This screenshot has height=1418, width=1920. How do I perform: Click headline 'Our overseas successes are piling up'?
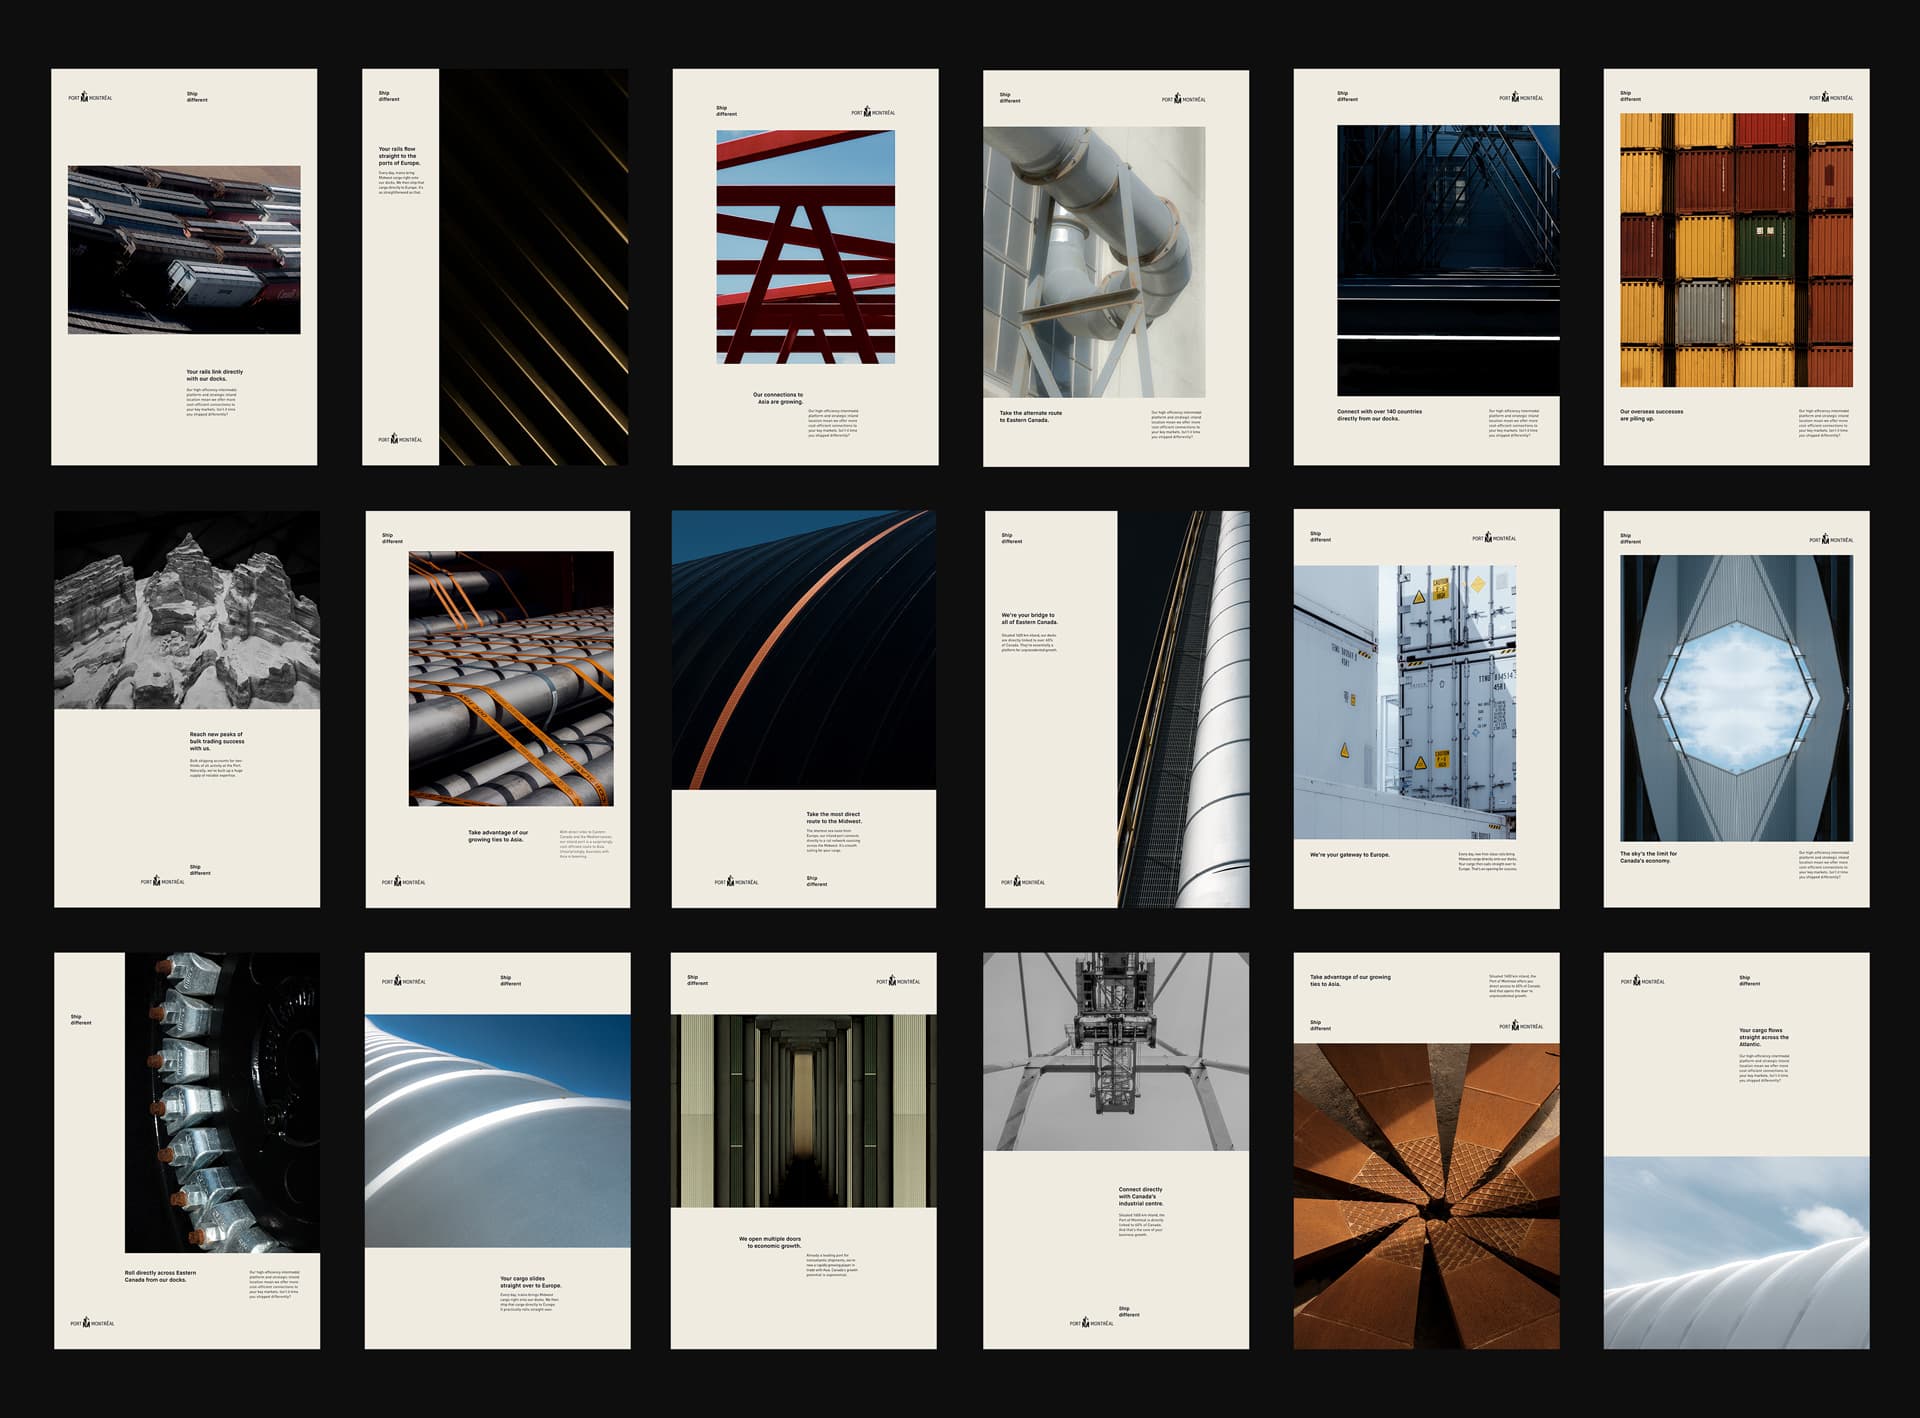[x=1651, y=415]
